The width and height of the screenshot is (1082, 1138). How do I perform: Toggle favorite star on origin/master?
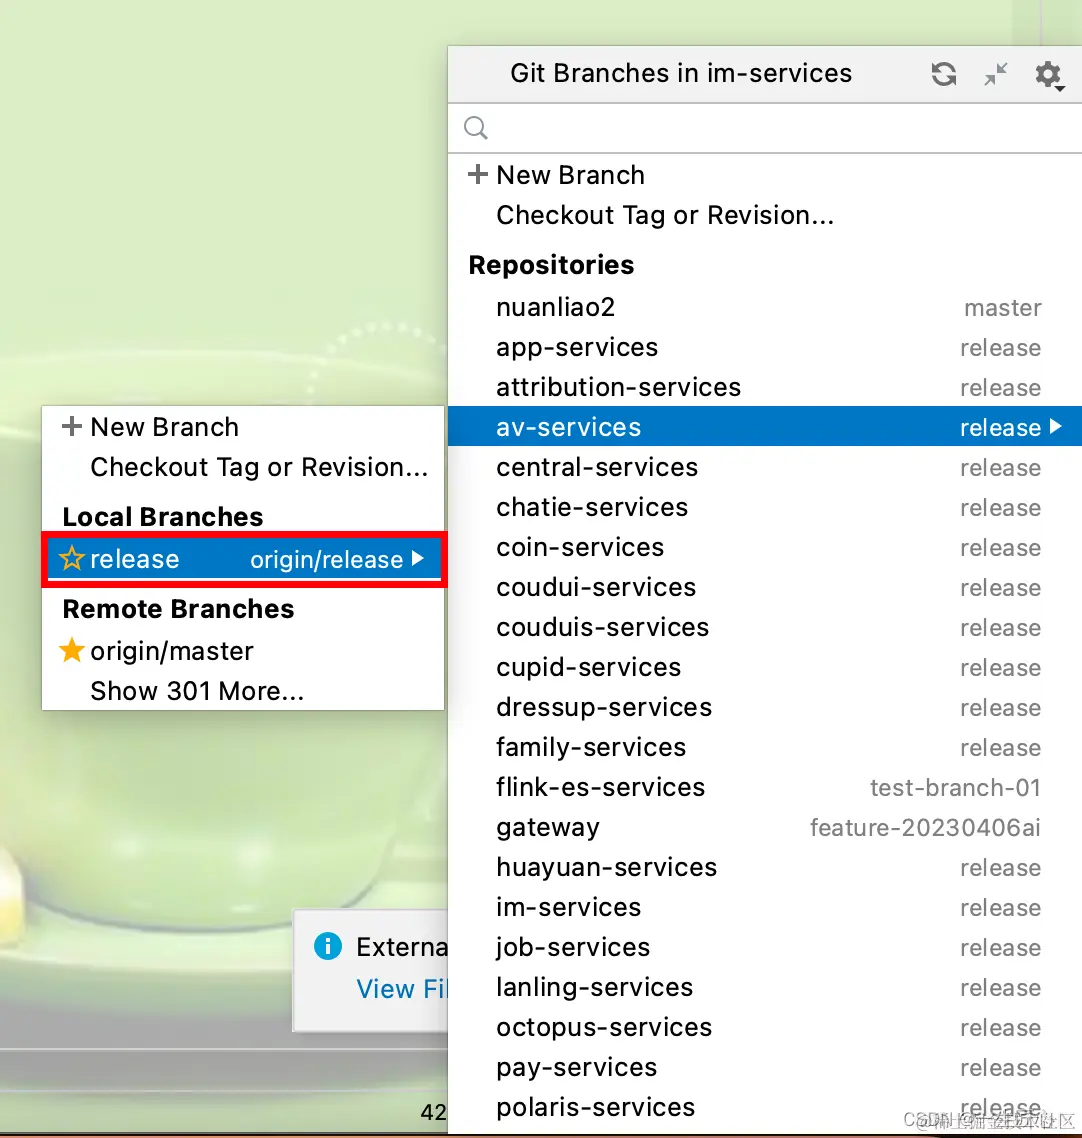coord(72,650)
